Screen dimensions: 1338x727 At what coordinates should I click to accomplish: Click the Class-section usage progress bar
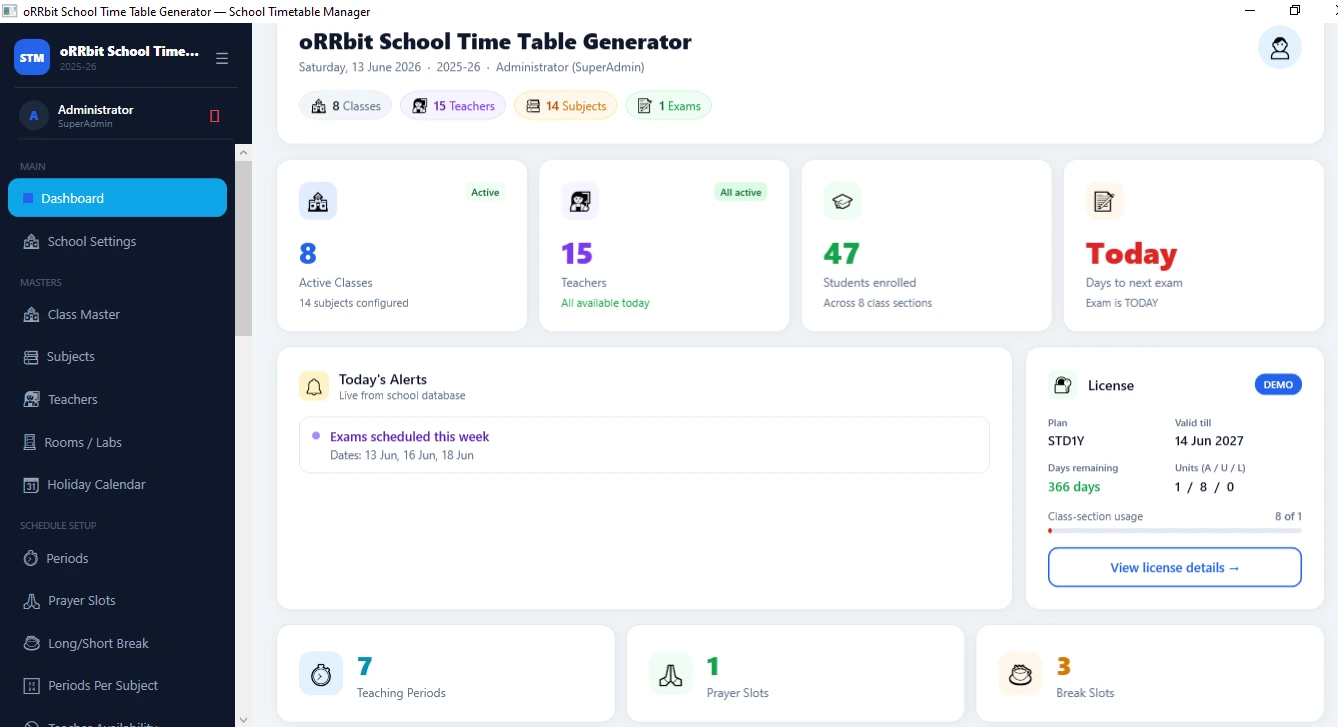(1175, 531)
